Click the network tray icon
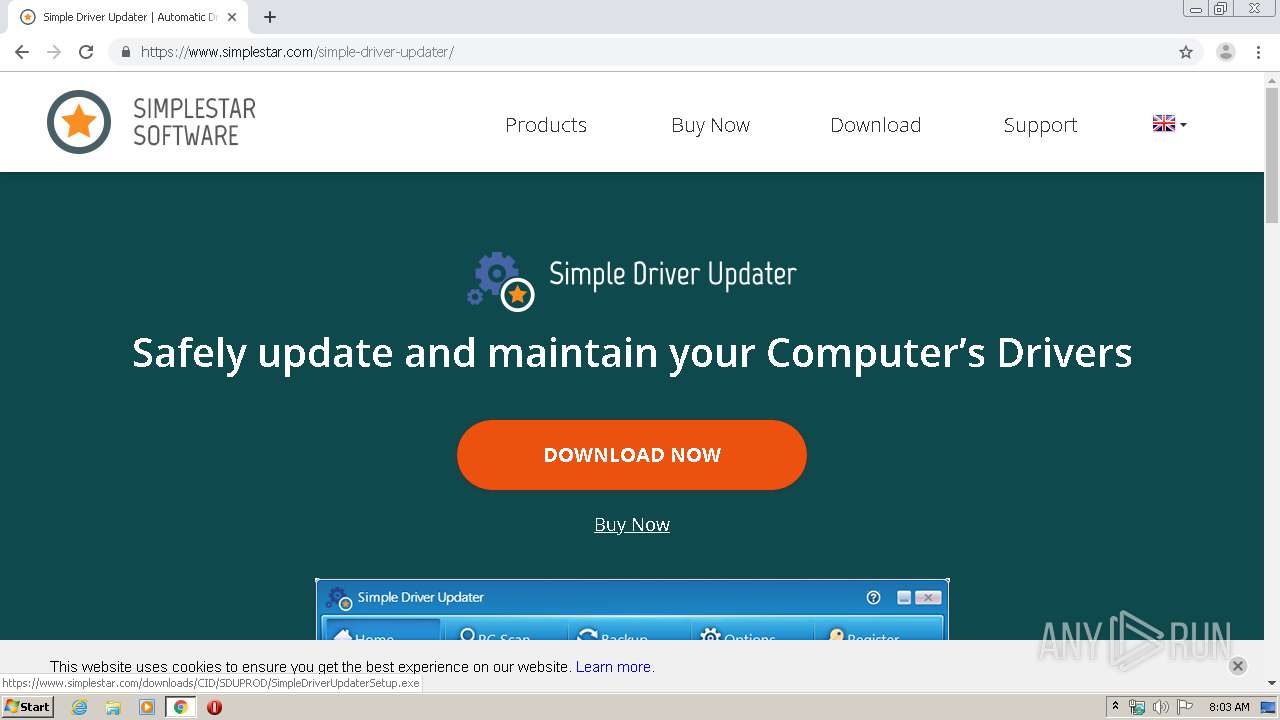Screen dimensions: 1280x720 tap(1137, 707)
